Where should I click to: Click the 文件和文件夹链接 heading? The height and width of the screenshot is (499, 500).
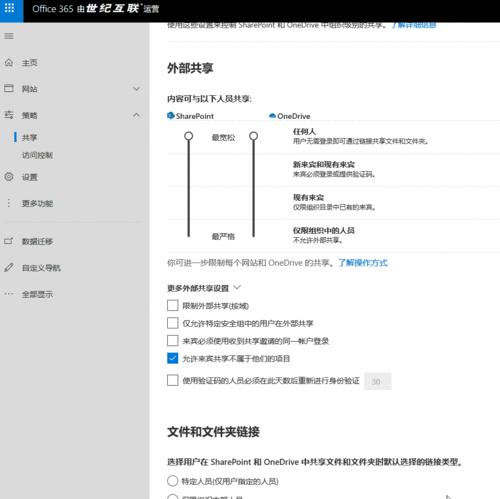(213, 432)
